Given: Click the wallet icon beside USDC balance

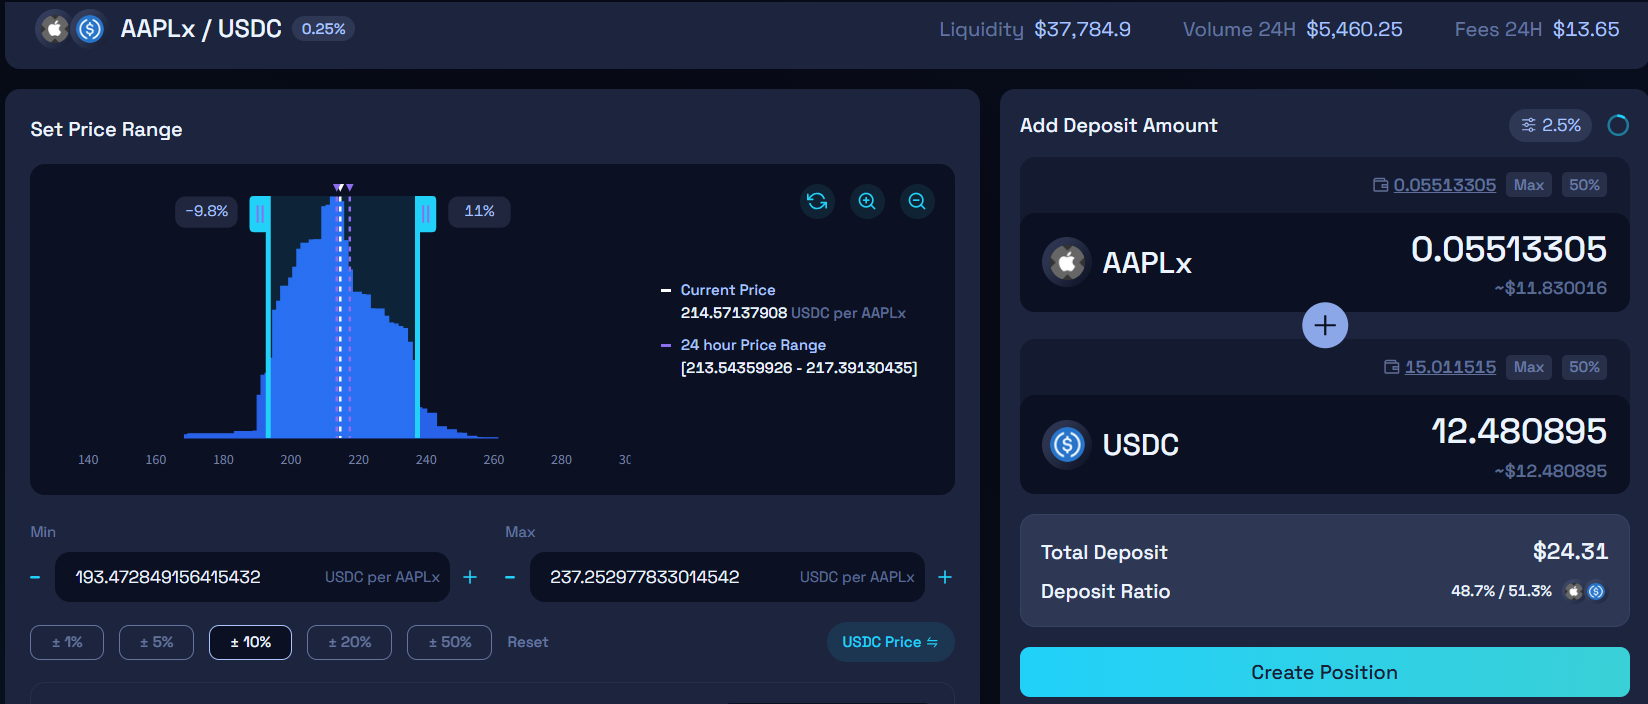Looking at the screenshot, I should pyautogui.click(x=1391, y=367).
